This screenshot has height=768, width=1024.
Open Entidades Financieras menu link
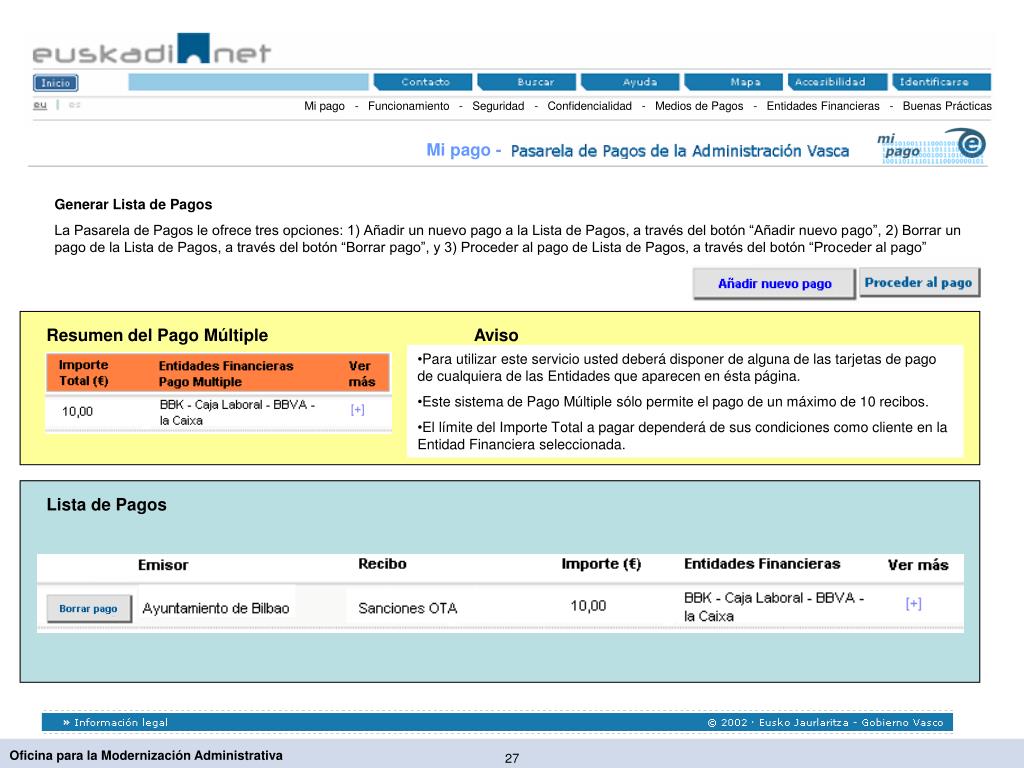823,106
